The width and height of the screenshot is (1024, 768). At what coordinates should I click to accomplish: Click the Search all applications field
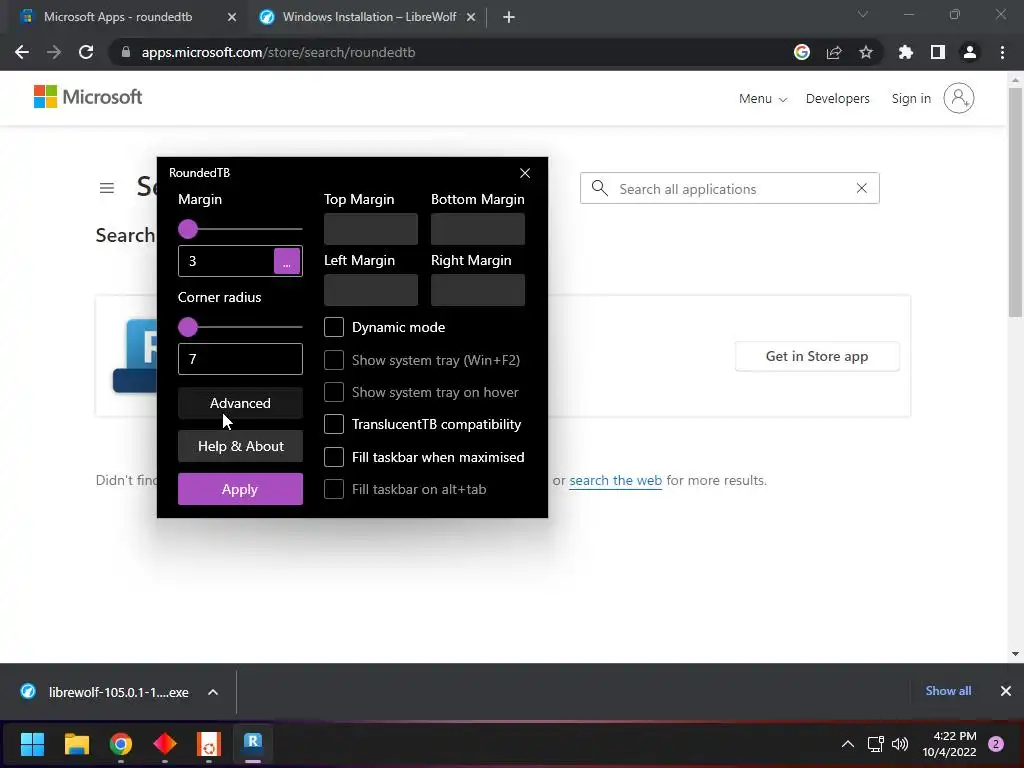tap(731, 189)
